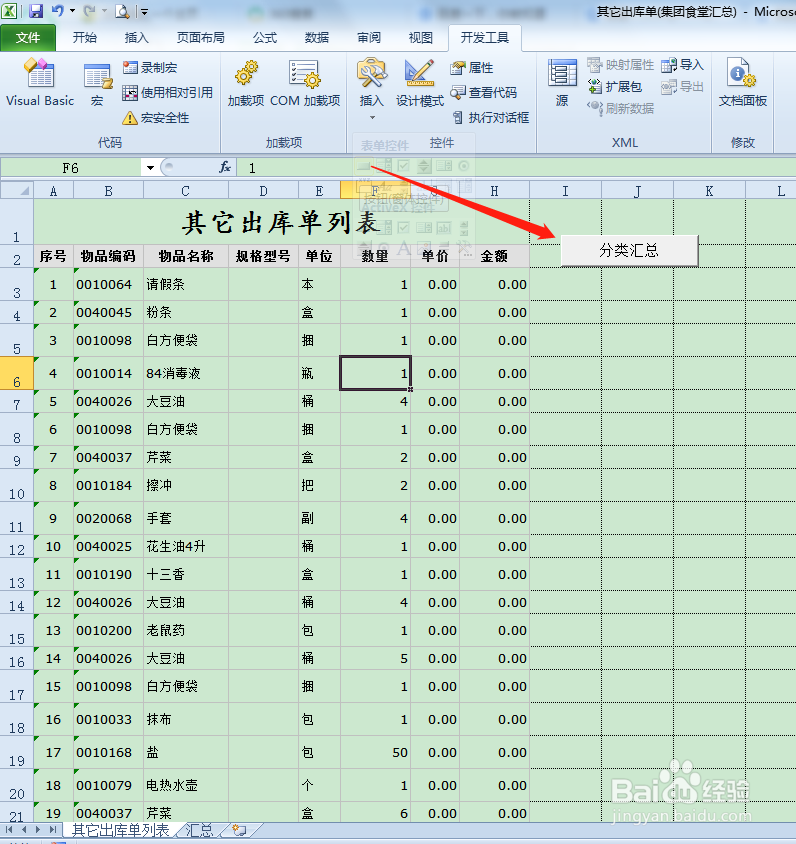Screen dimensions: 796x844
Task: Click 执行对话框 run dialog
Action: 490,117
